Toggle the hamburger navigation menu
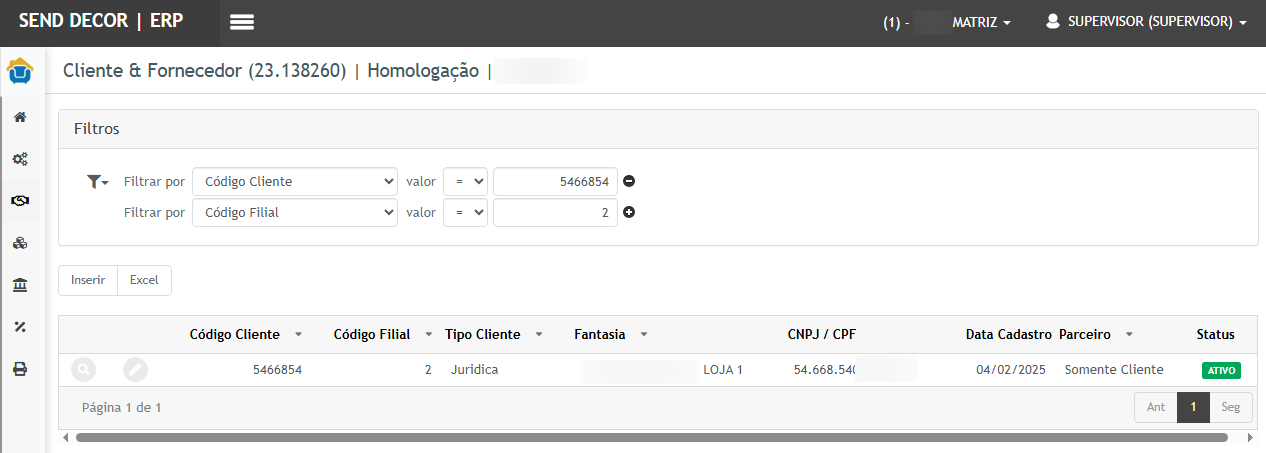Screen dimensions: 1266x453 (242, 22)
